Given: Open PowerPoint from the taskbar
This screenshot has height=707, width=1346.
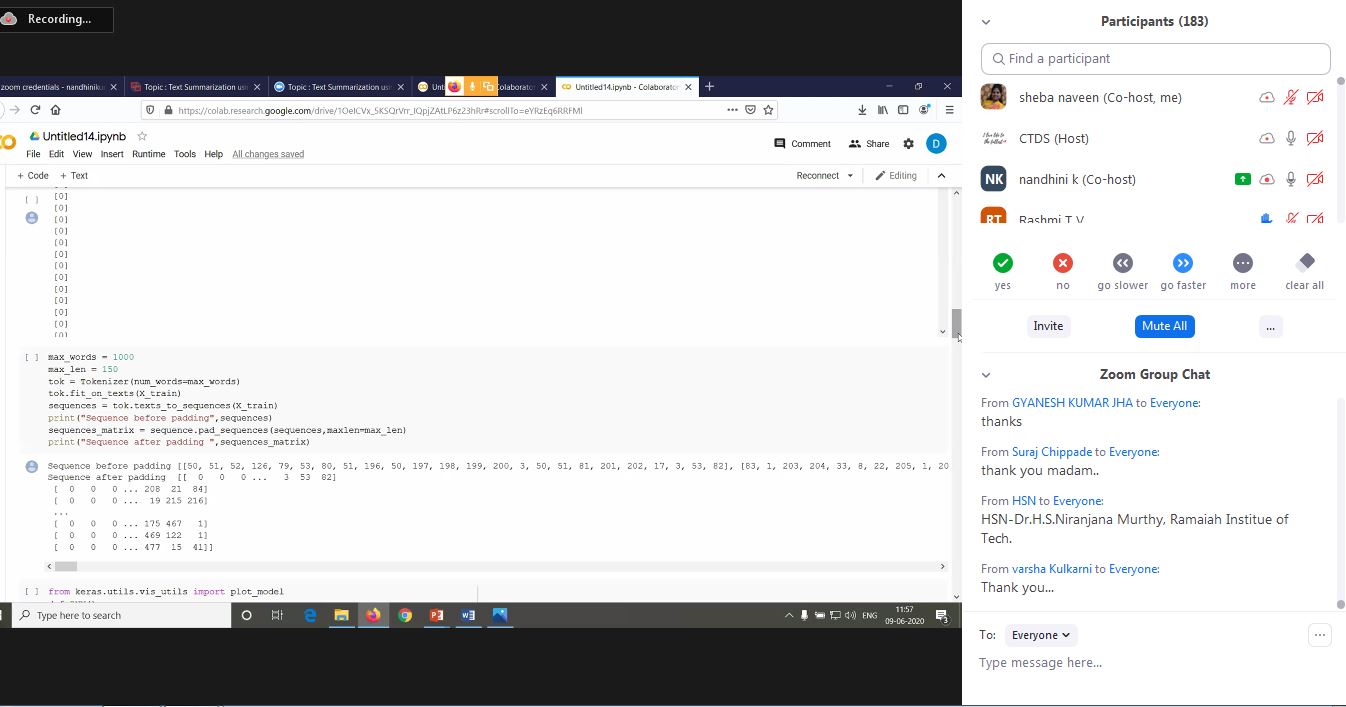Looking at the screenshot, I should coord(436,616).
